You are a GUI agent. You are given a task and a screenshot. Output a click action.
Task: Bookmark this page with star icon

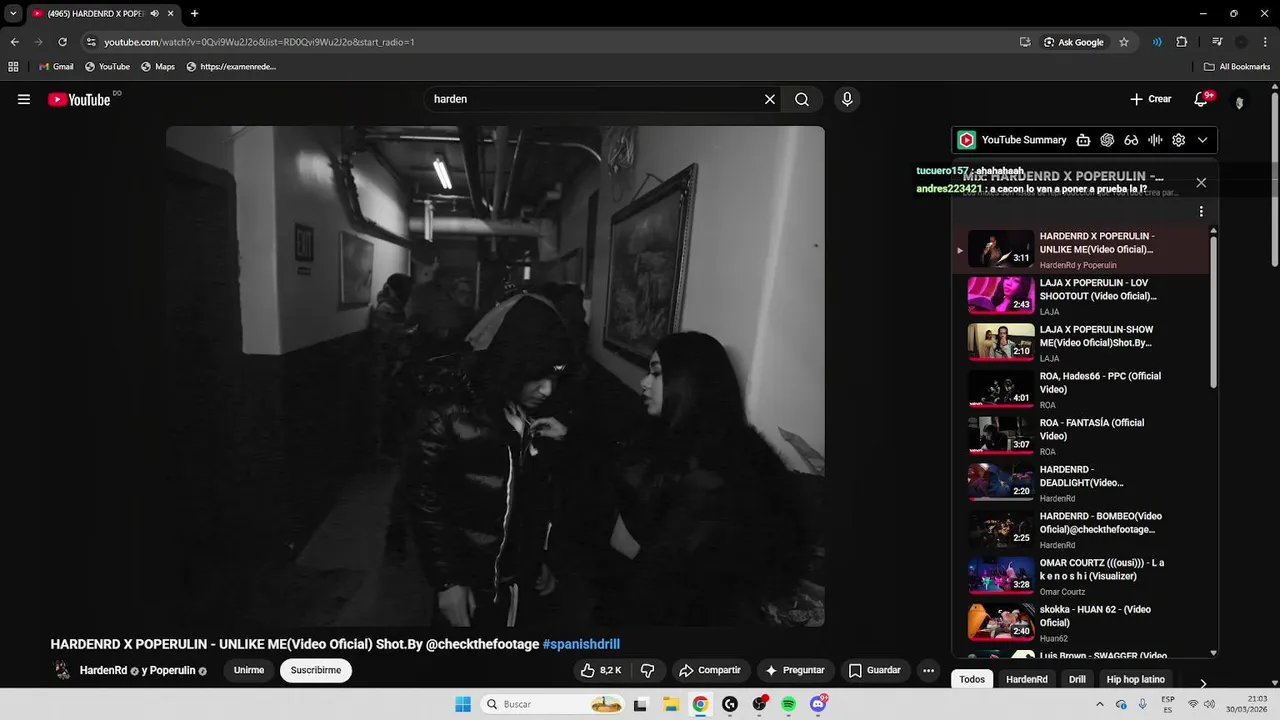[x=1124, y=42]
